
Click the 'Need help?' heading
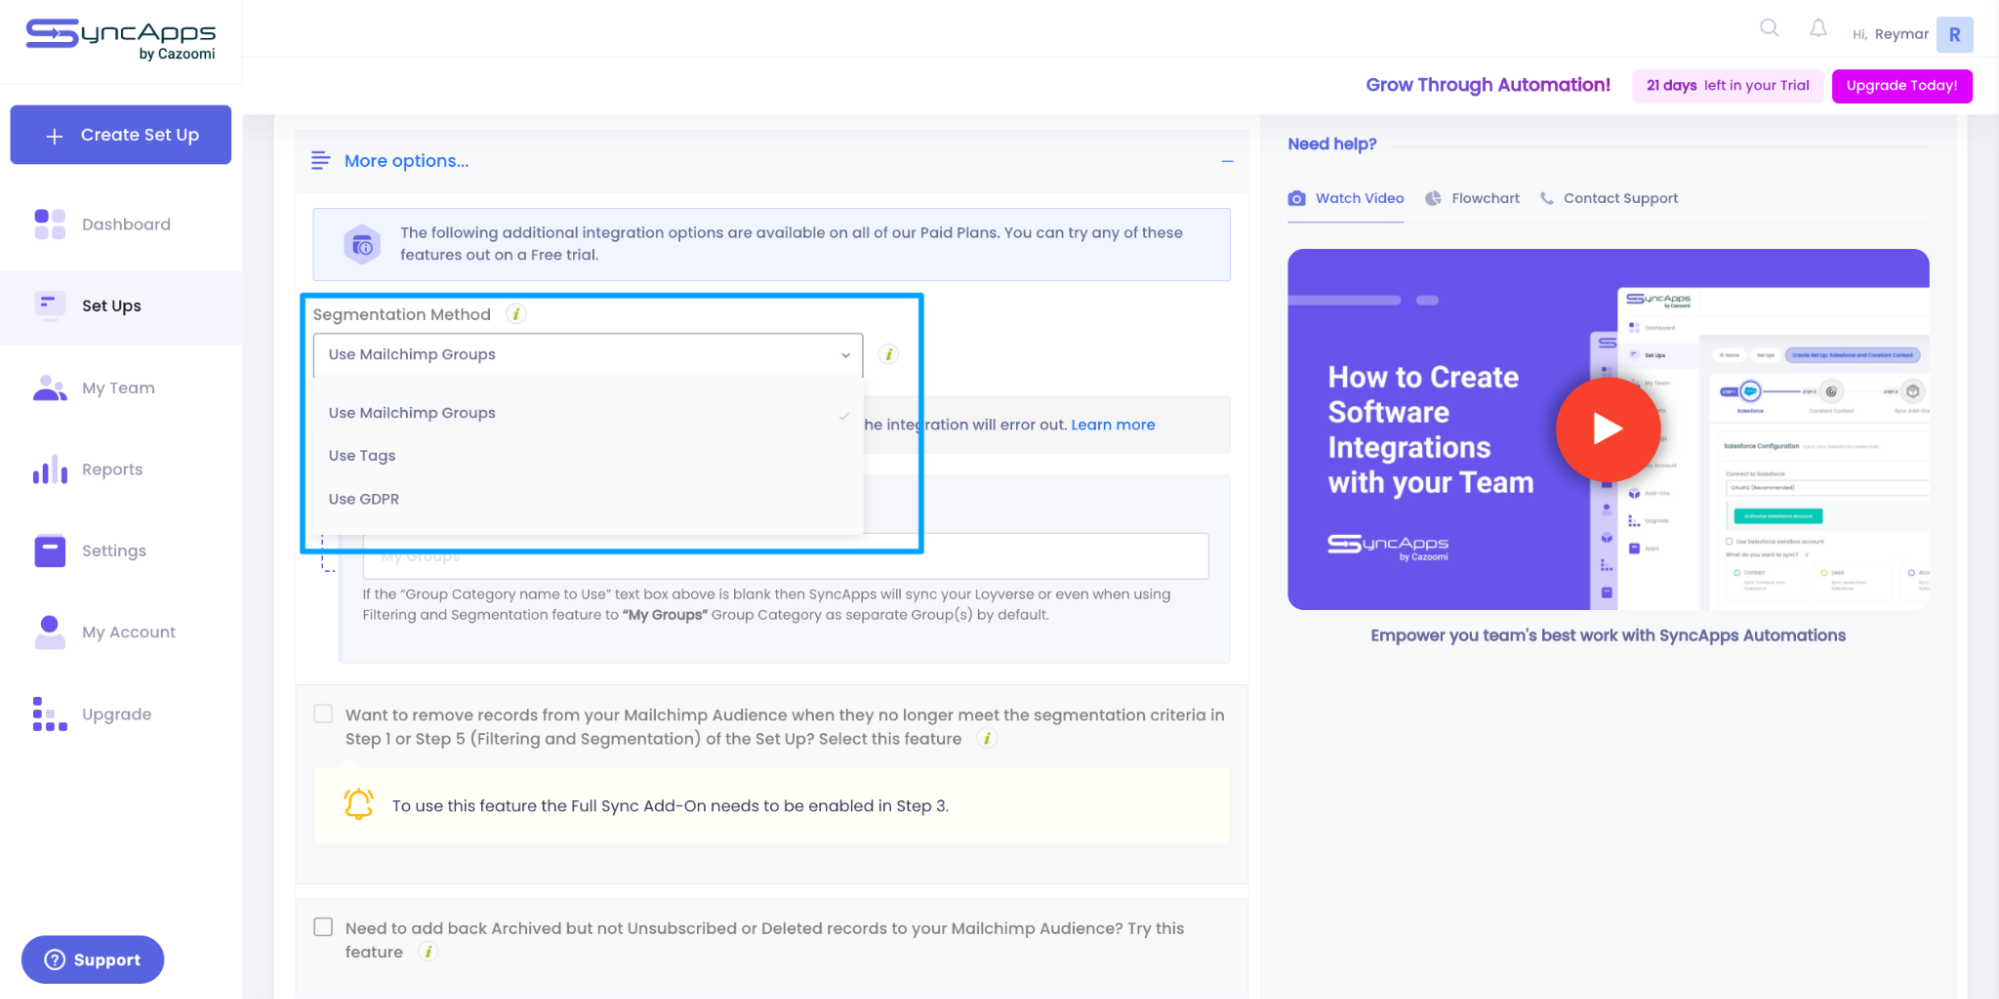click(1332, 144)
